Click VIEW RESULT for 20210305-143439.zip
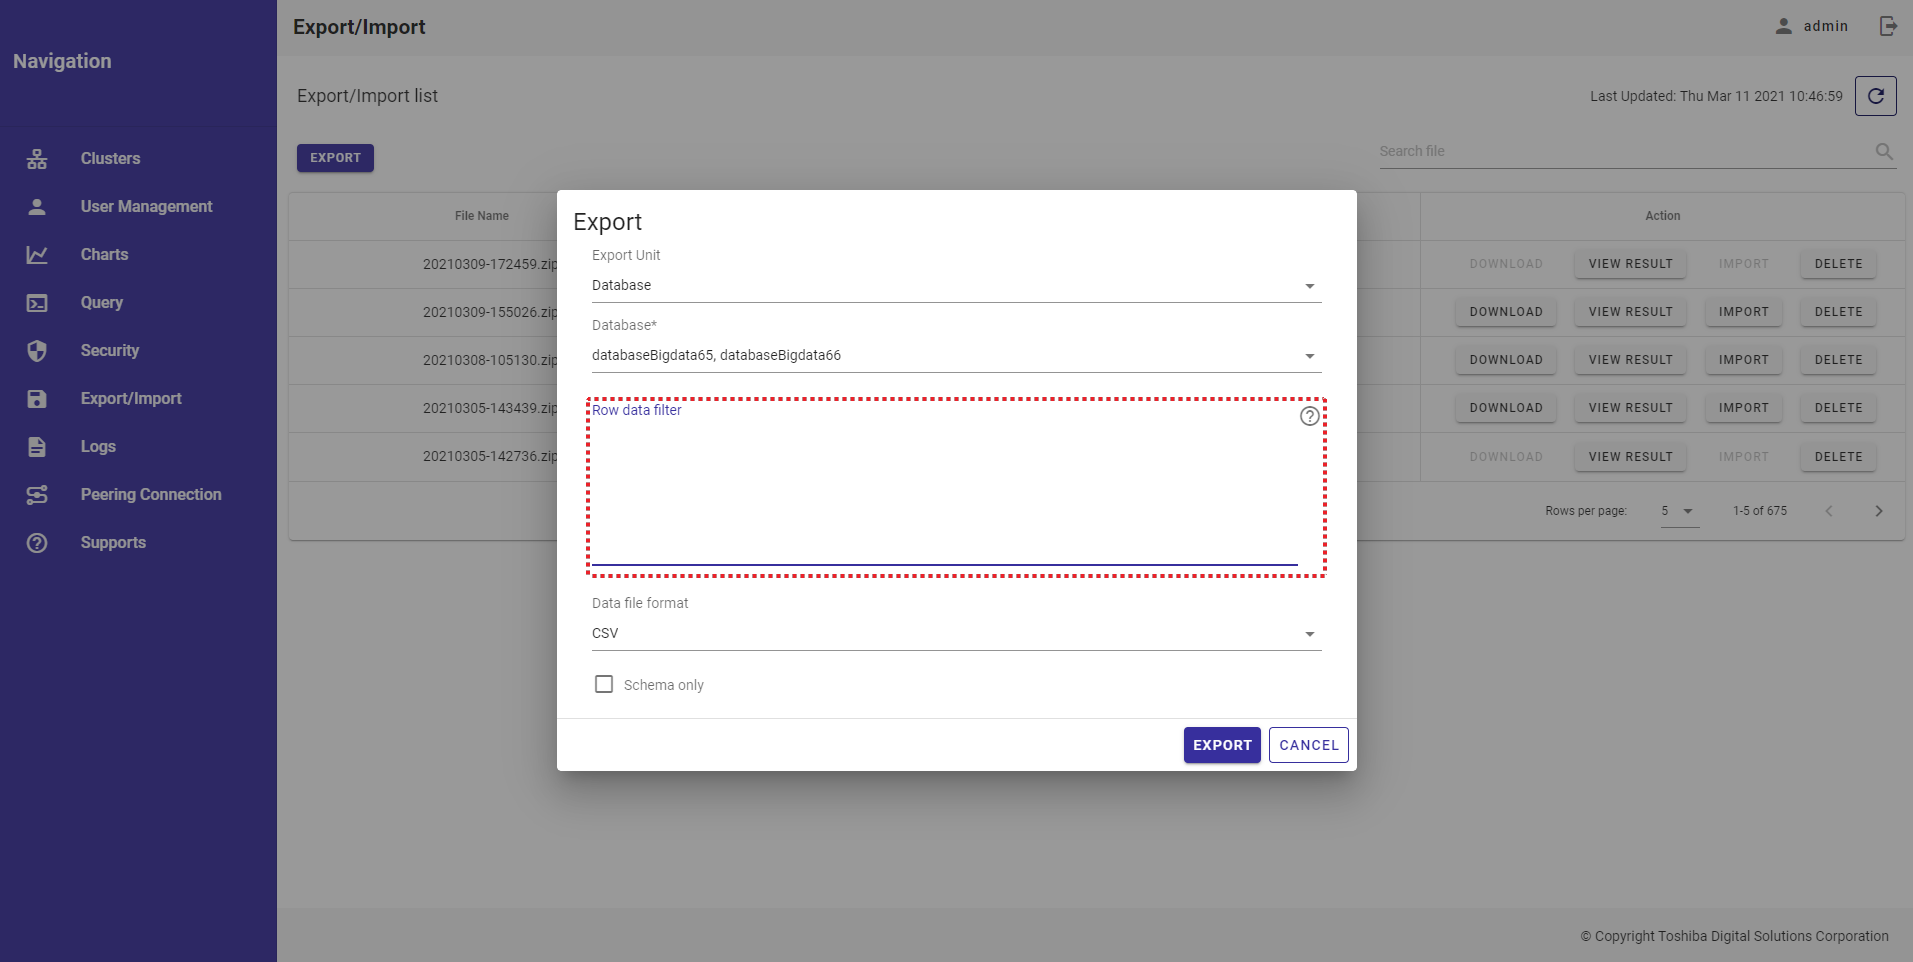 click(1630, 408)
